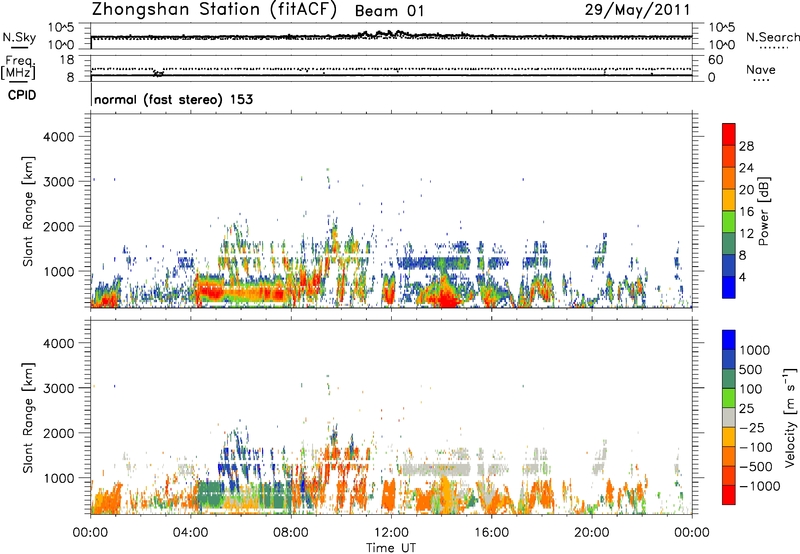Click the '08:00' time axis label
Viewport: 800px width, 554px height.
291,533
